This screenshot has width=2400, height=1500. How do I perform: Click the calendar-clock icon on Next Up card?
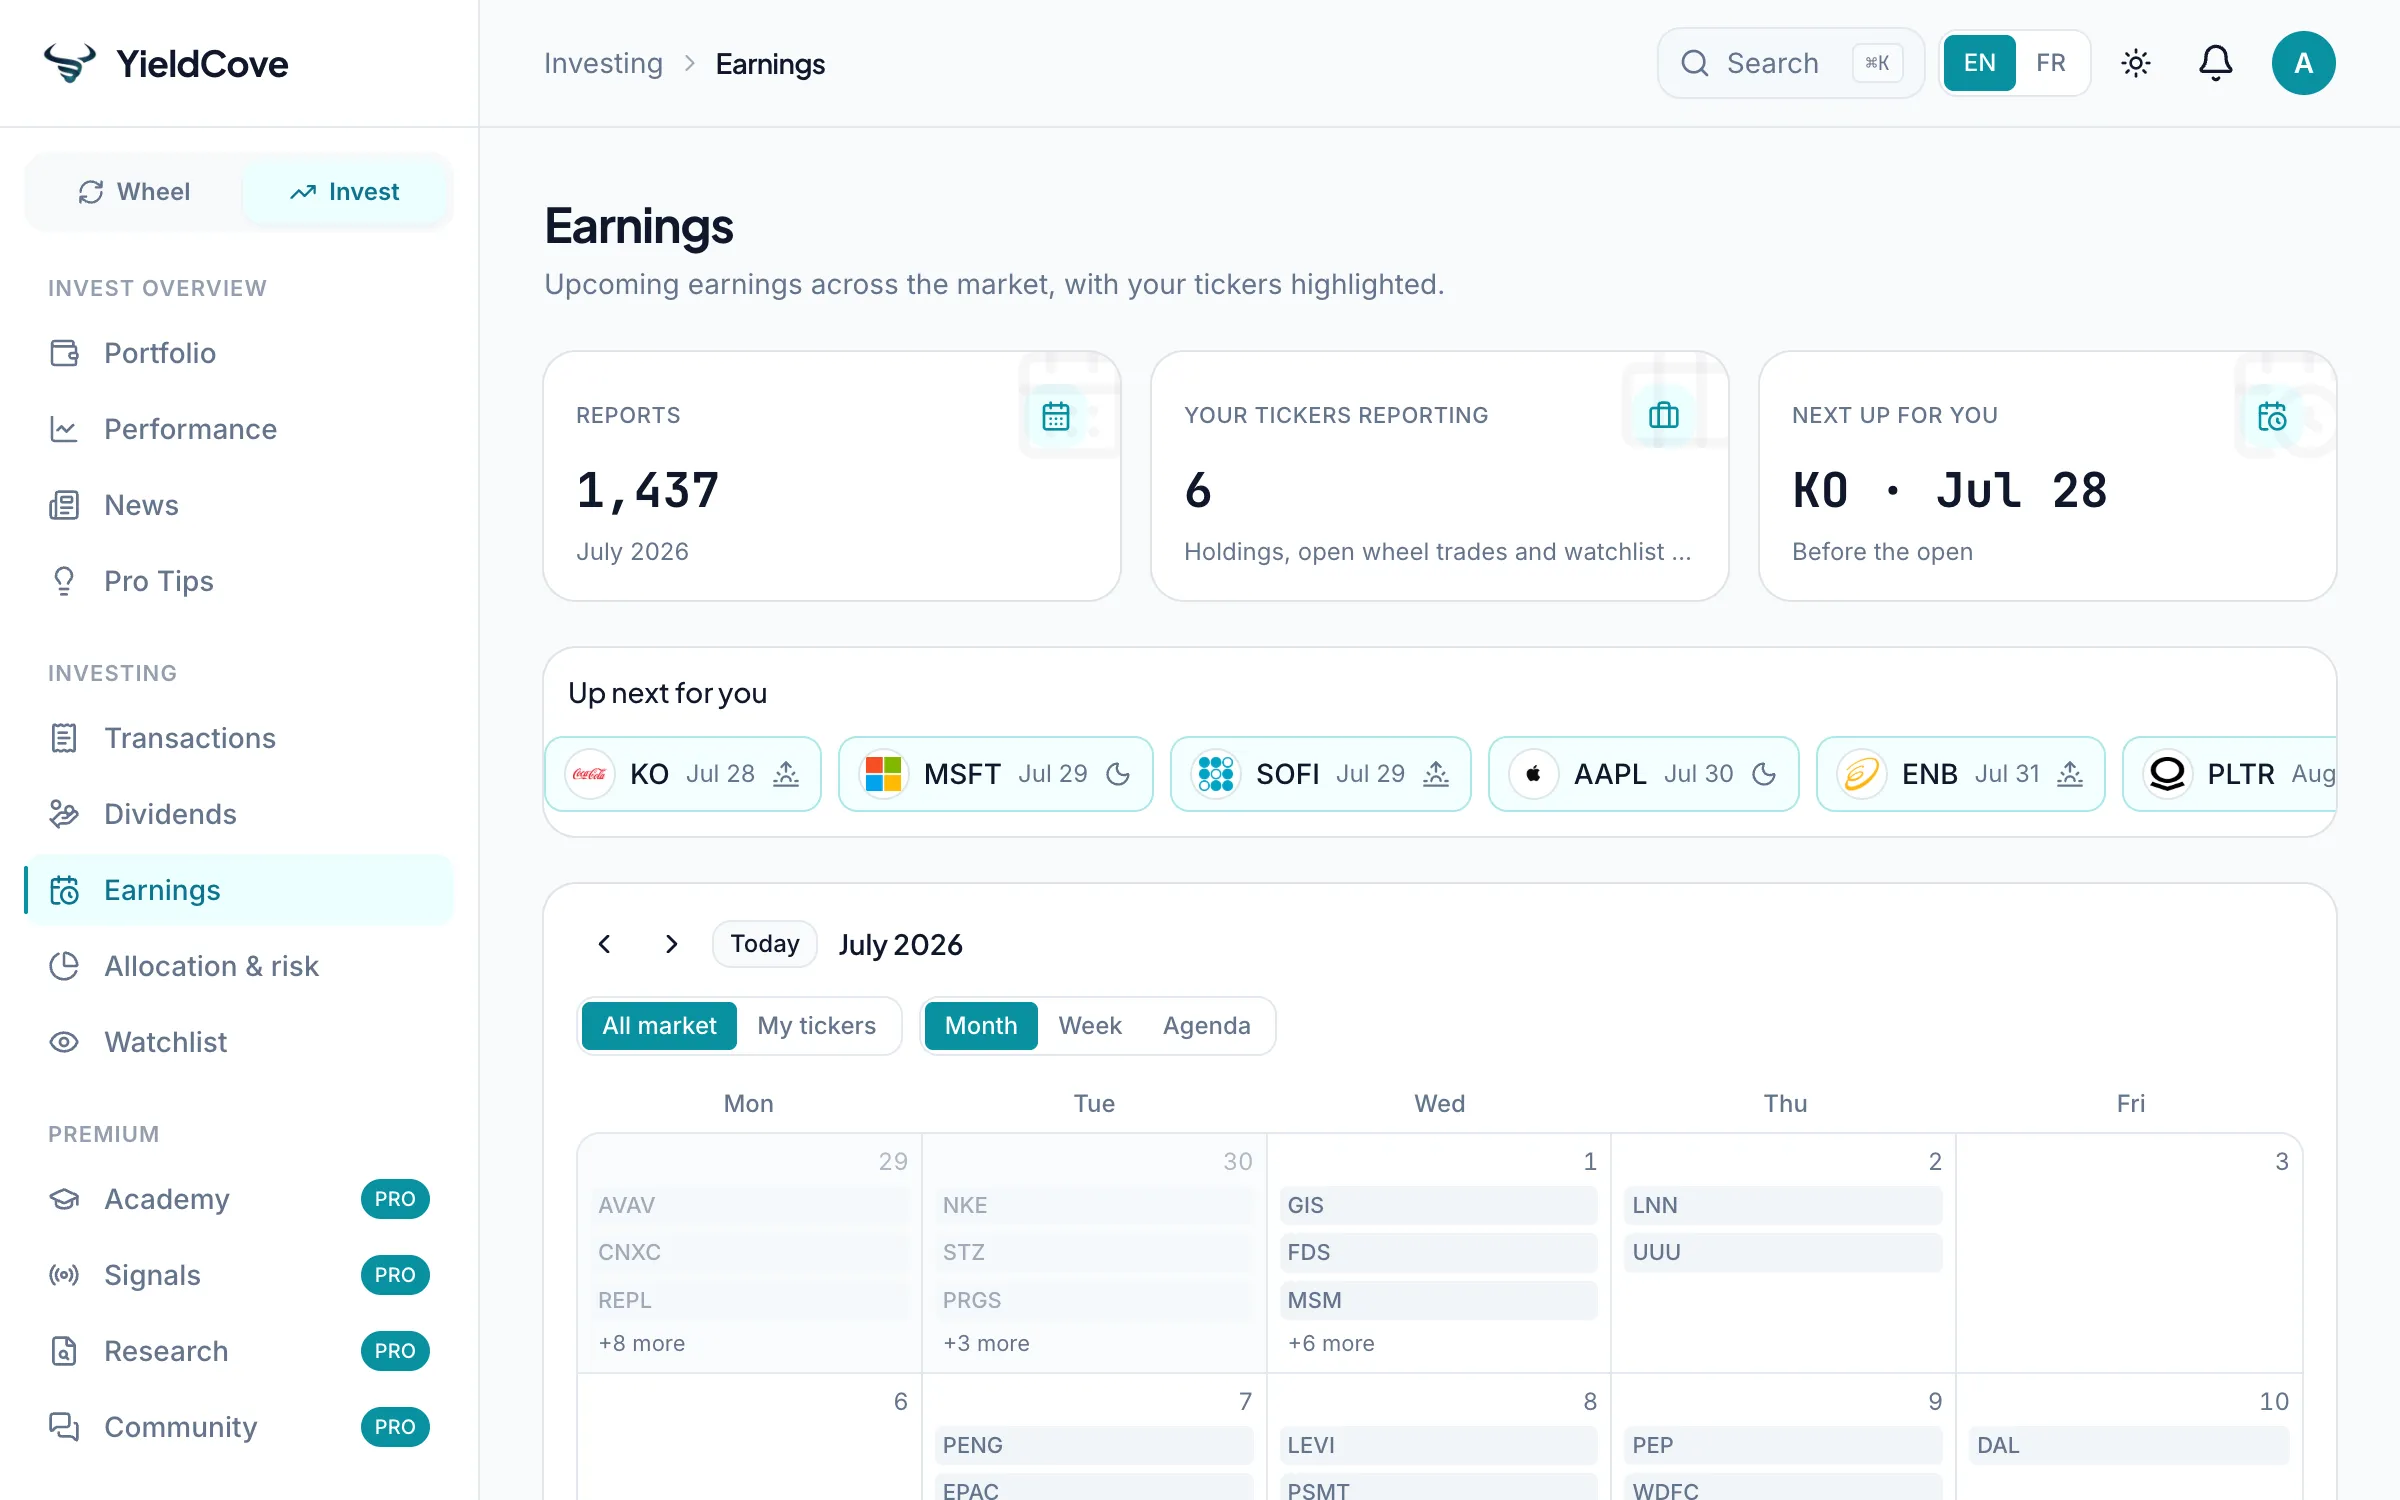point(2272,415)
